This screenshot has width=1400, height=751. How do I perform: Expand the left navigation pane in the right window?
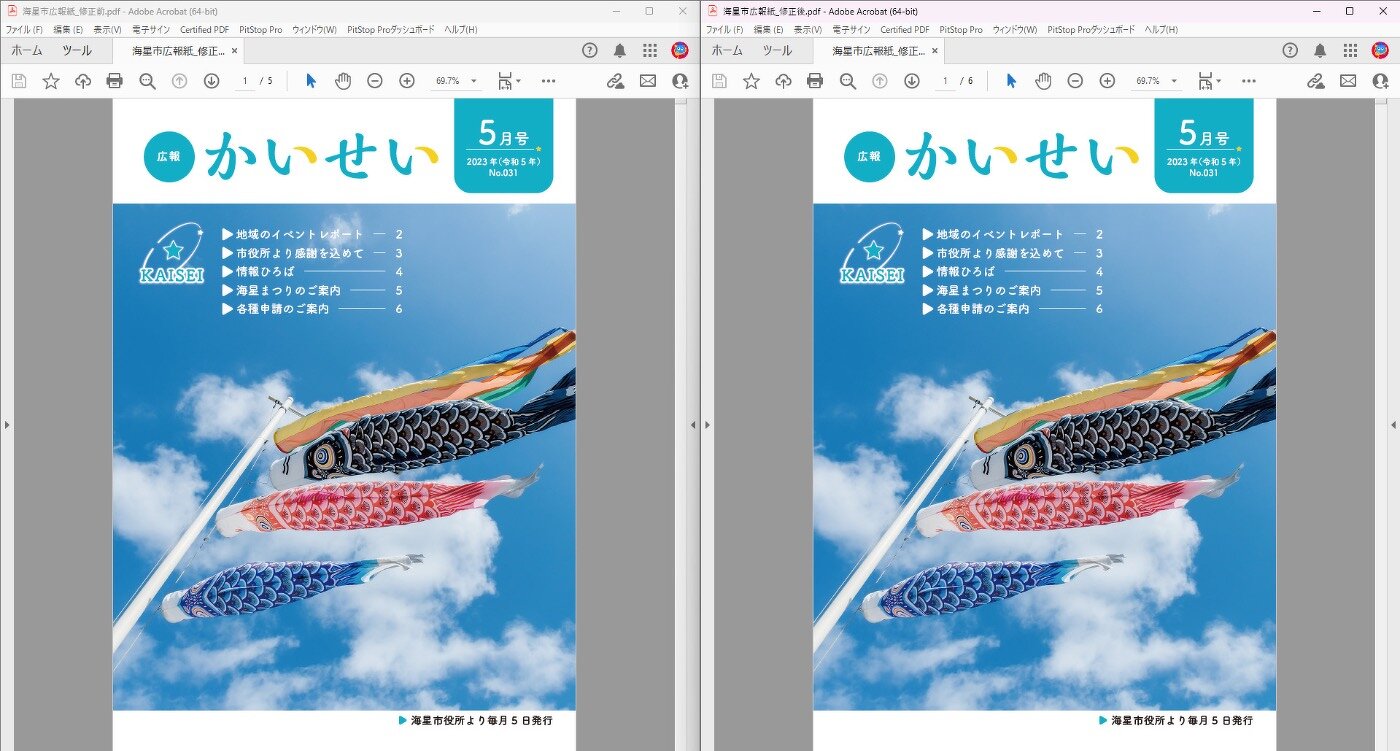tap(707, 425)
